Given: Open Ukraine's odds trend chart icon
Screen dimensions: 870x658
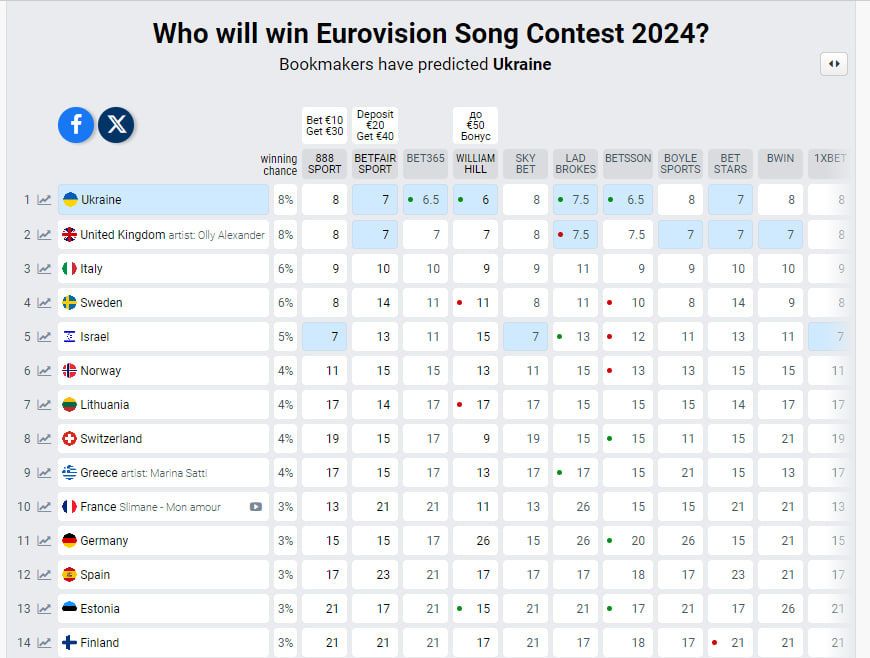Looking at the screenshot, I should 44,200.
